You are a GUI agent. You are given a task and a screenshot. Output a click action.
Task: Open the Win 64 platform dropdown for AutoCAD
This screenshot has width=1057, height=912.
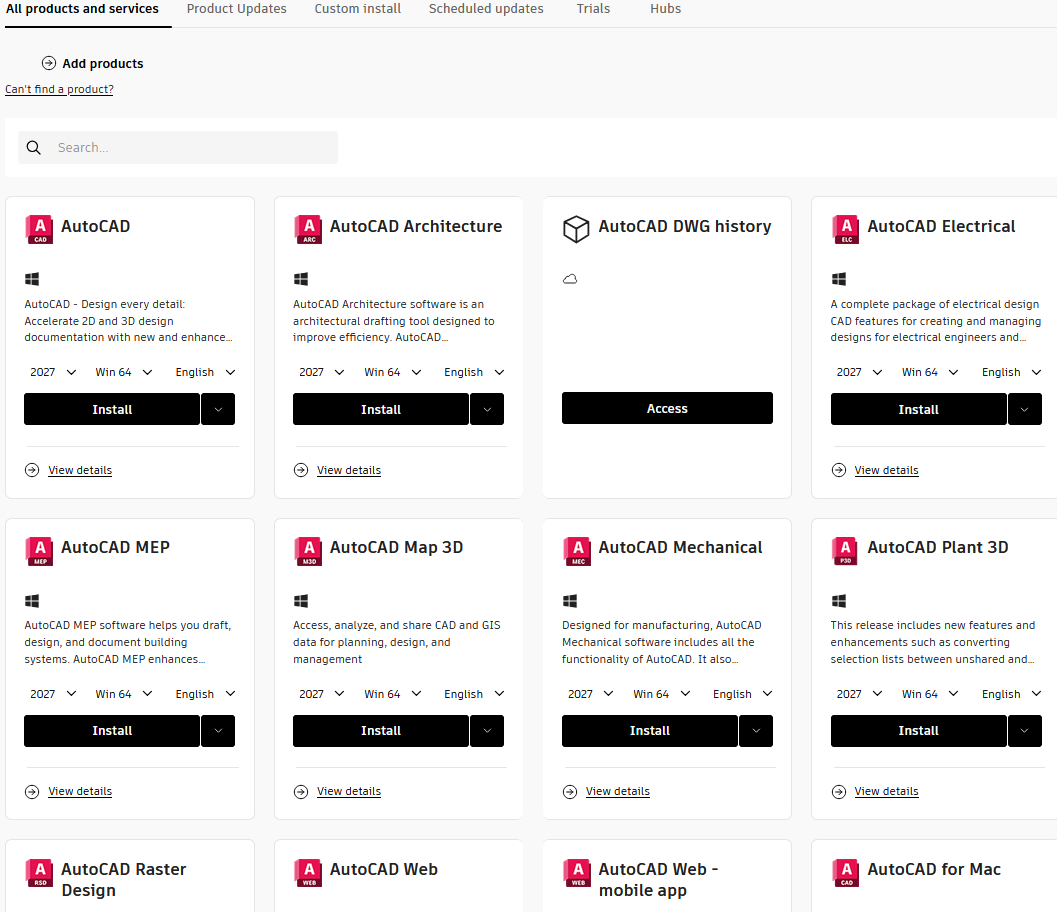click(123, 372)
